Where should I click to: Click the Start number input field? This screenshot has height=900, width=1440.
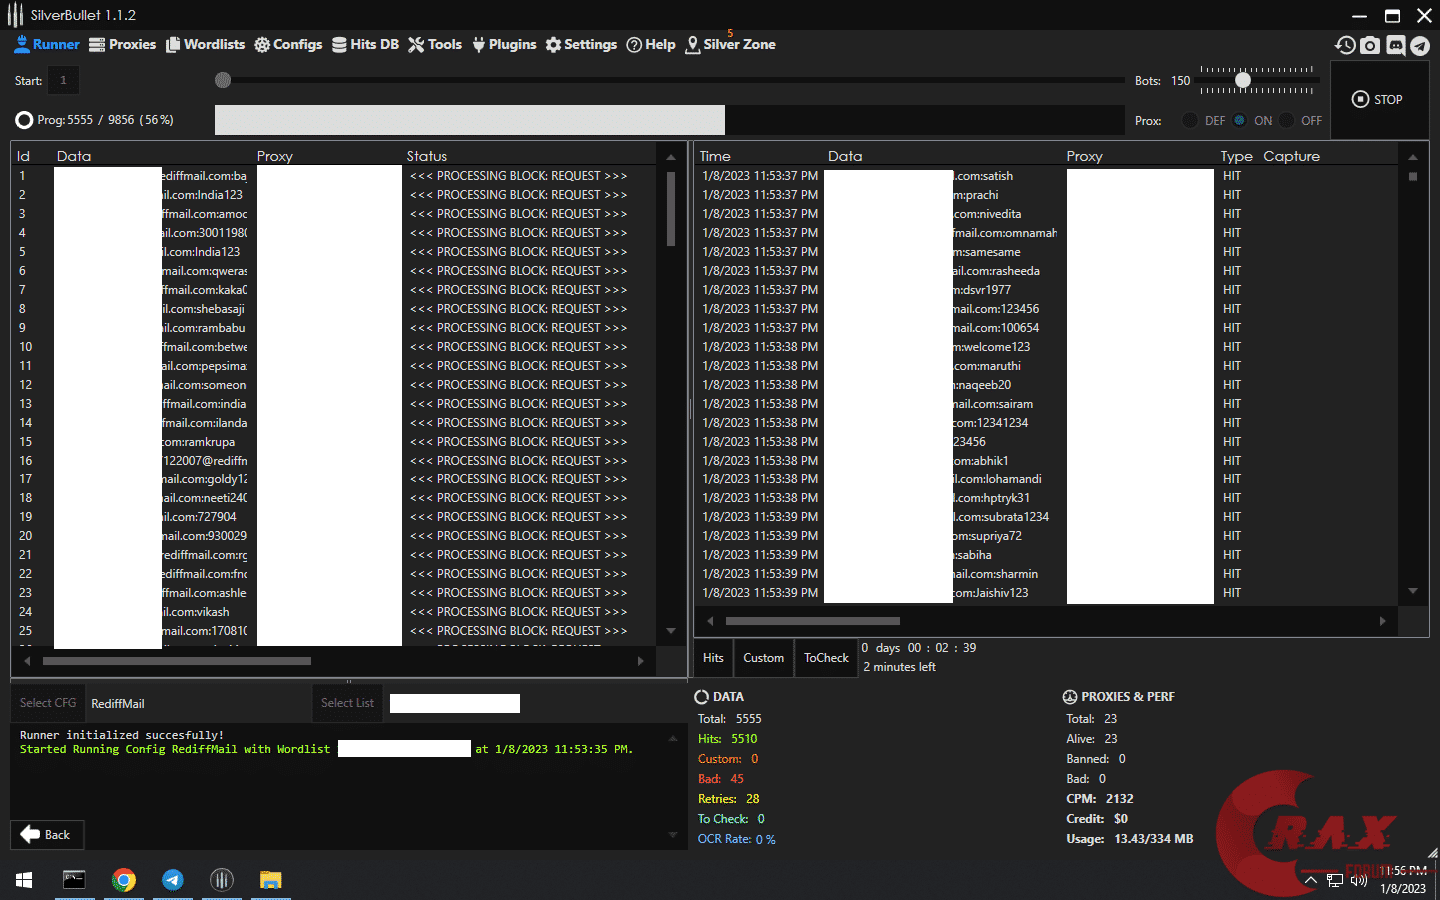coord(63,80)
